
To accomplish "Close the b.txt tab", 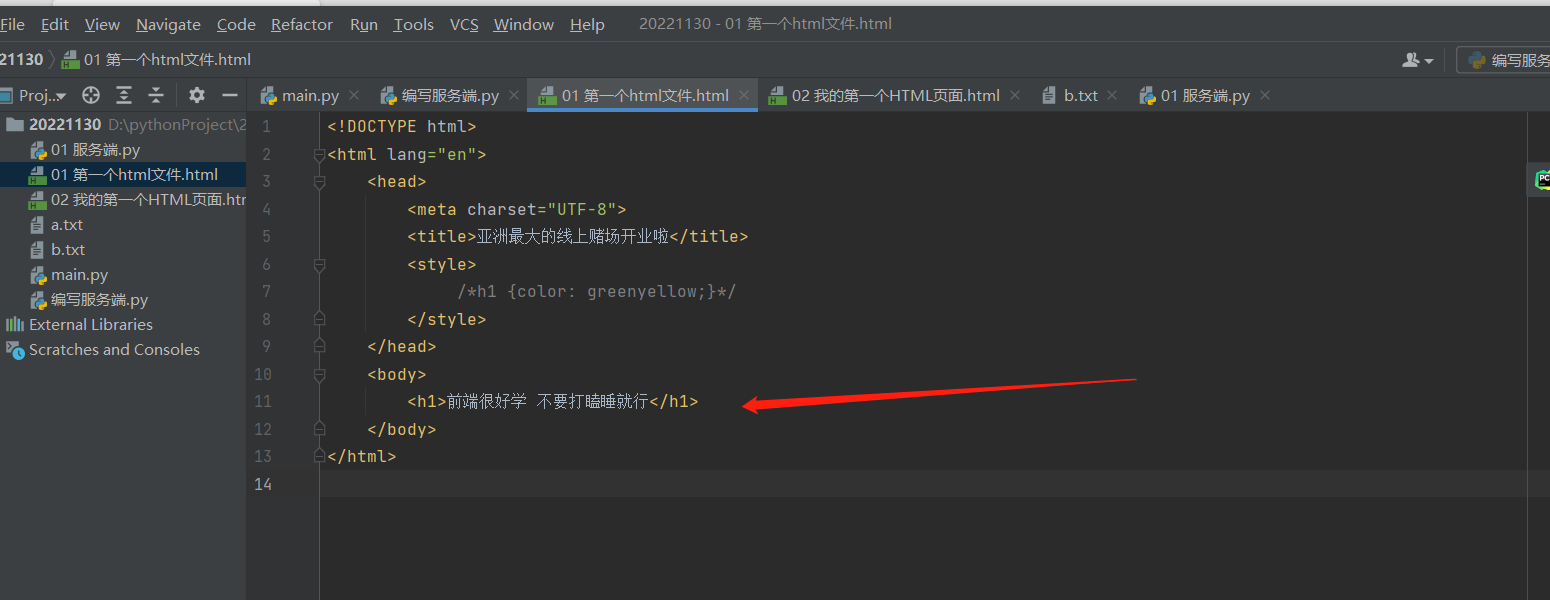I will [x=1114, y=95].
